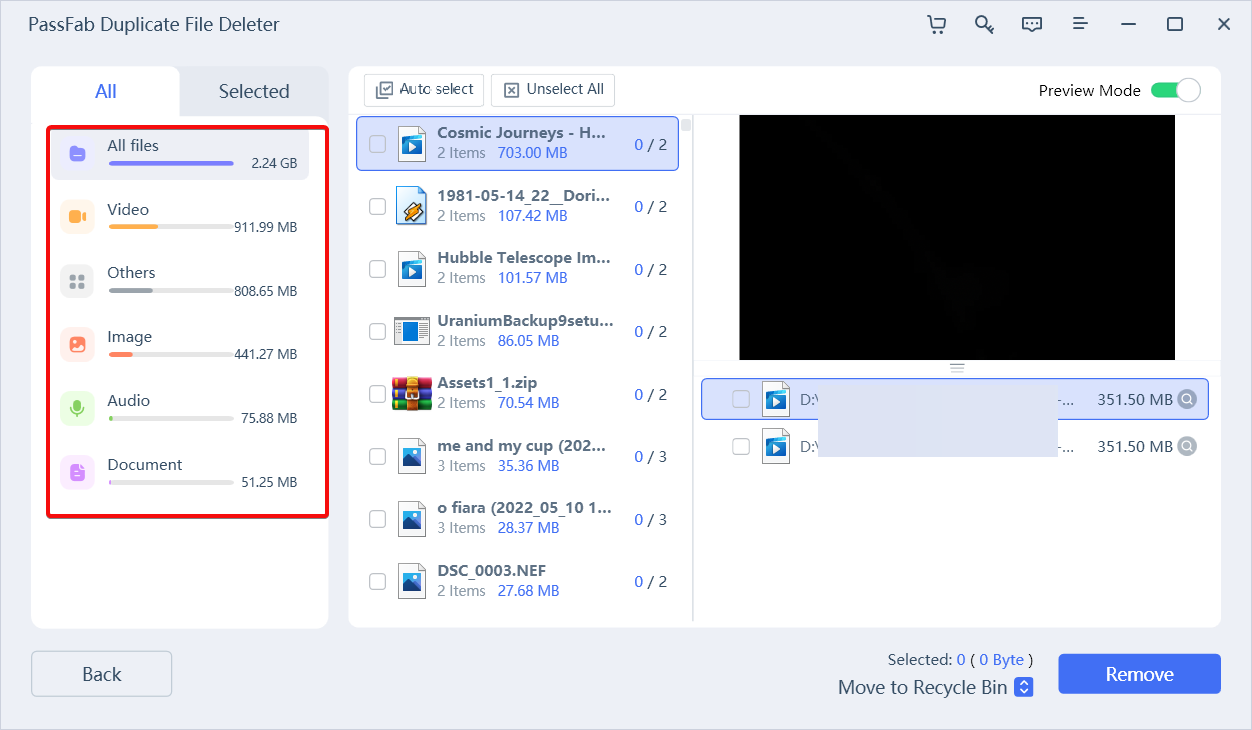This screenshot has height=730, width=1252.
Task: Click the "911.99 MB" Video size text
Action: [x=265, y=227]
